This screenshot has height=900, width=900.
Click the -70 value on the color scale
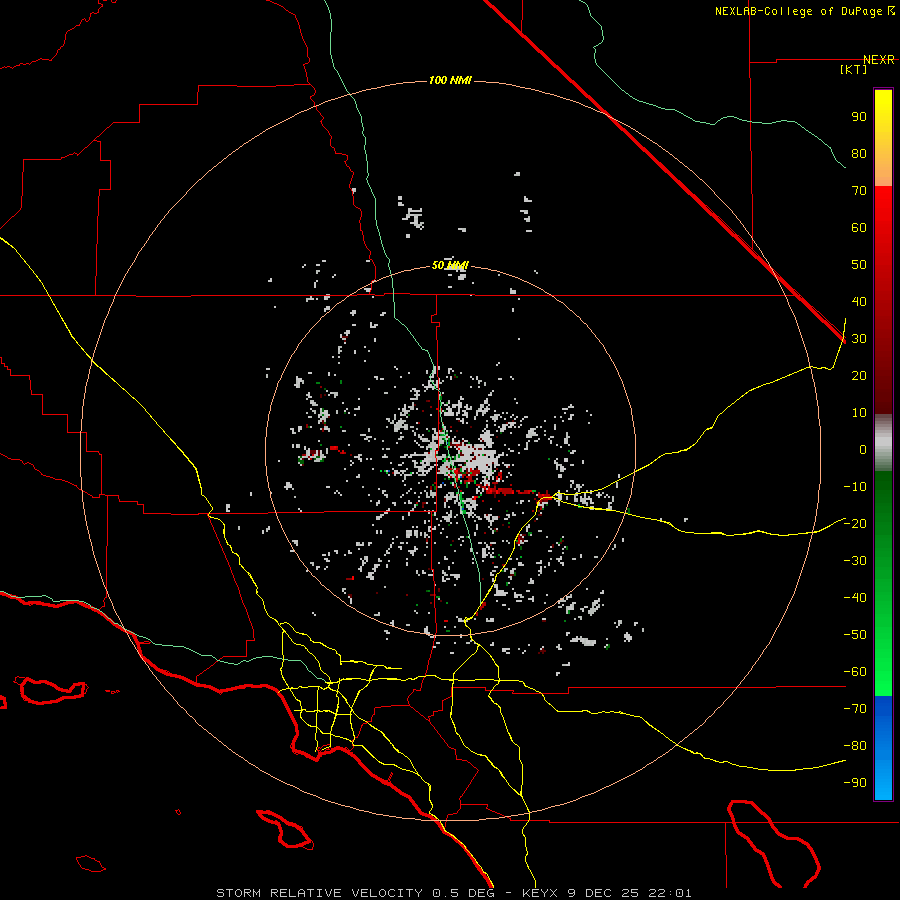pyautogui.click(x=855, y=709)
